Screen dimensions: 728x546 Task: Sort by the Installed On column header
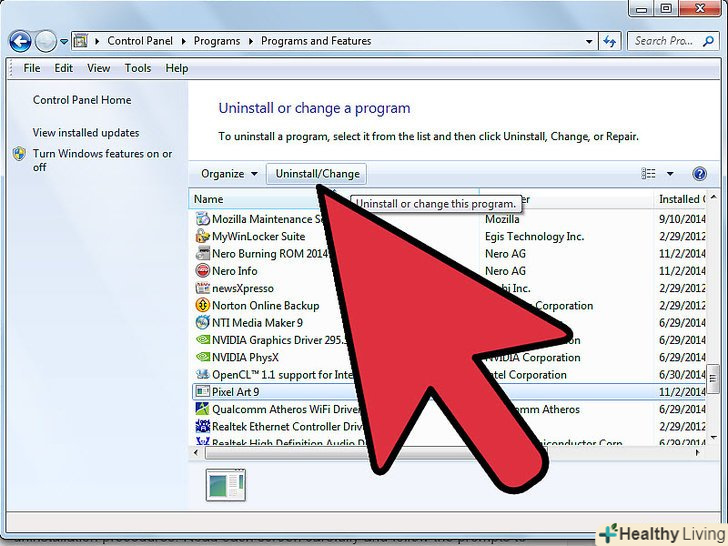(x=682, y=199)
